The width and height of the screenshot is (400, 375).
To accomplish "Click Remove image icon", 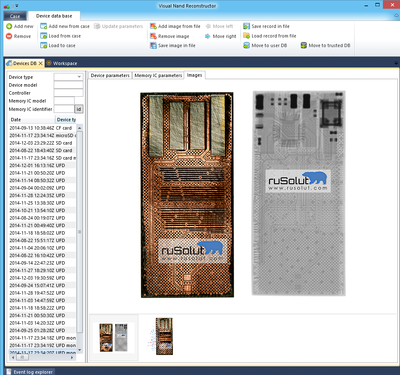I will (153, 36).
